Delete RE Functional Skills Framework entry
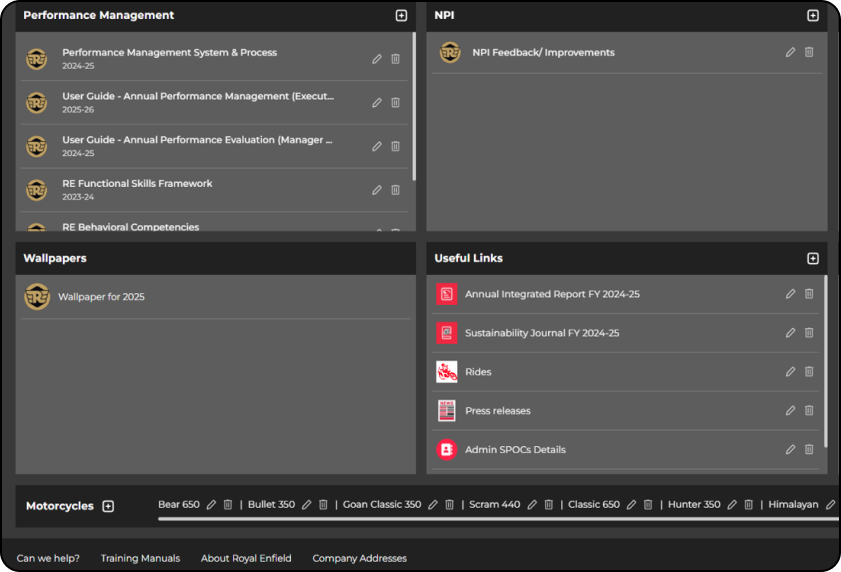 pos(395,190)
